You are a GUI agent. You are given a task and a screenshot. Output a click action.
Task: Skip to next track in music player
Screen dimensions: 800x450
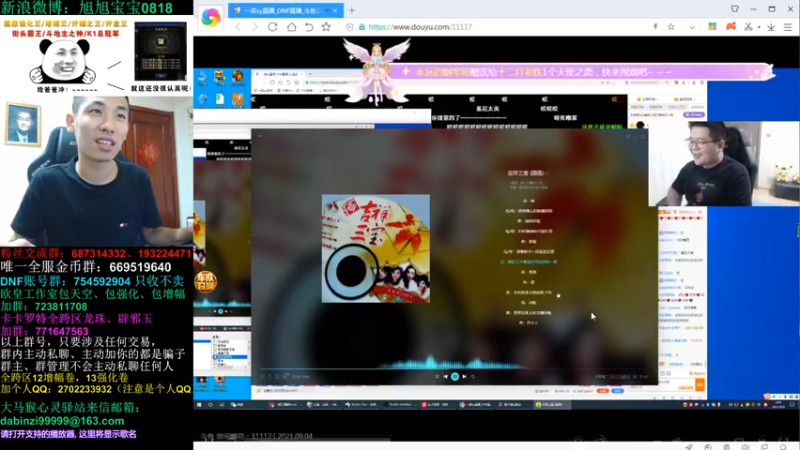[x=464, y=377]
